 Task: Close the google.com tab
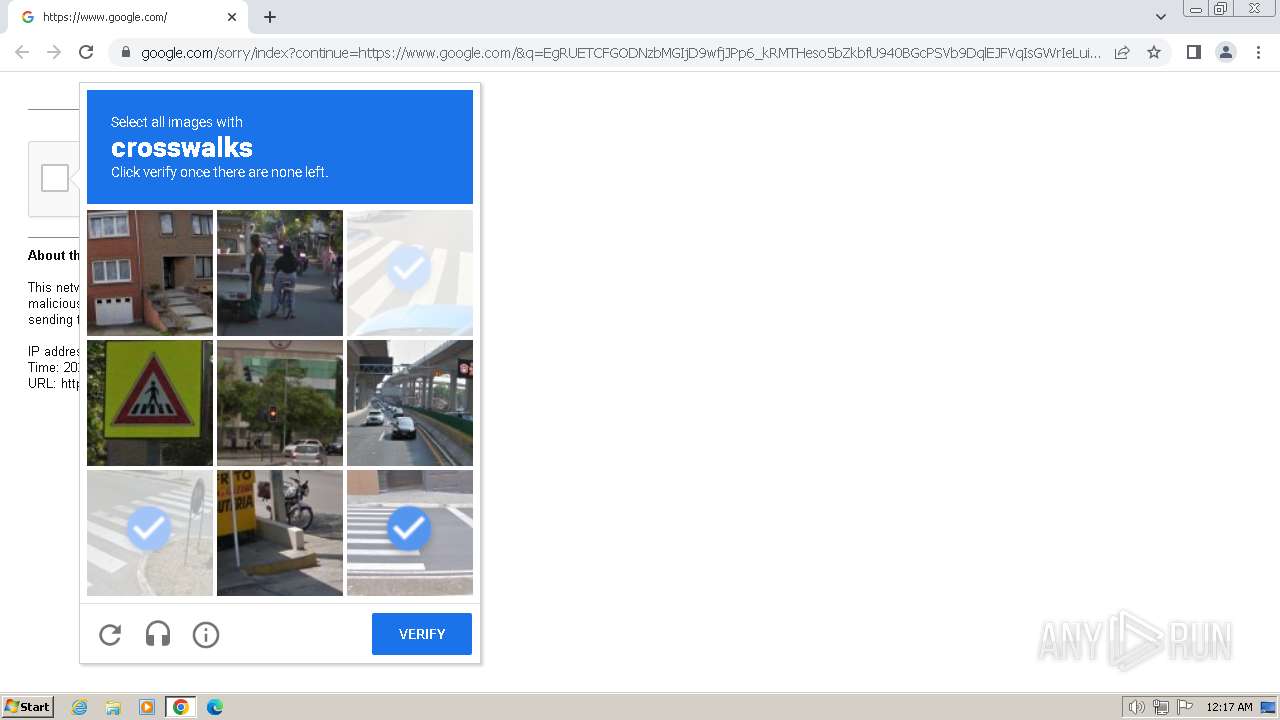[x=231, y=17]
